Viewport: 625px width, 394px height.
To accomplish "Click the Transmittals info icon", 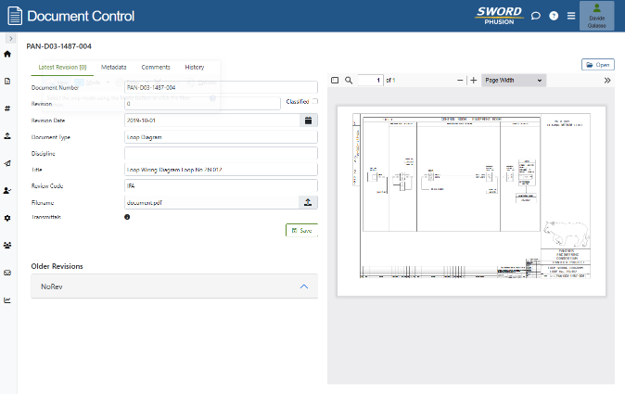I will (127, 217).
